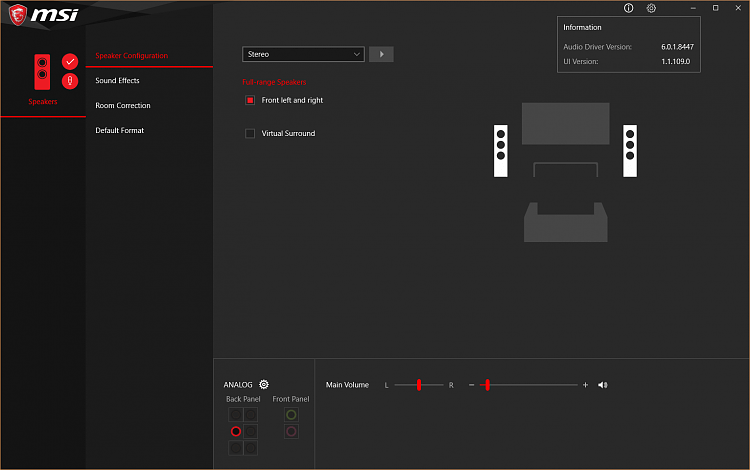This screenshot has height=470, width=750.
Task: Mute audio with the speaker volume icon
Action: (602, 385)
